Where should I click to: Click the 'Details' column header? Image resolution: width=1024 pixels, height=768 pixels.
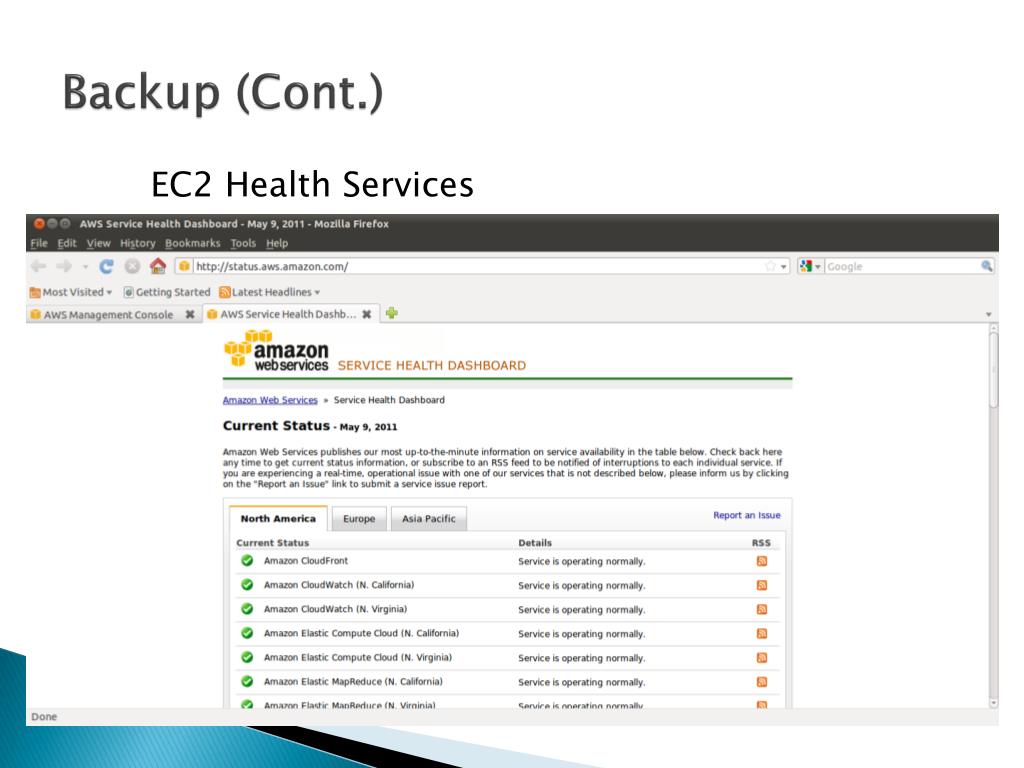point(535,543)
